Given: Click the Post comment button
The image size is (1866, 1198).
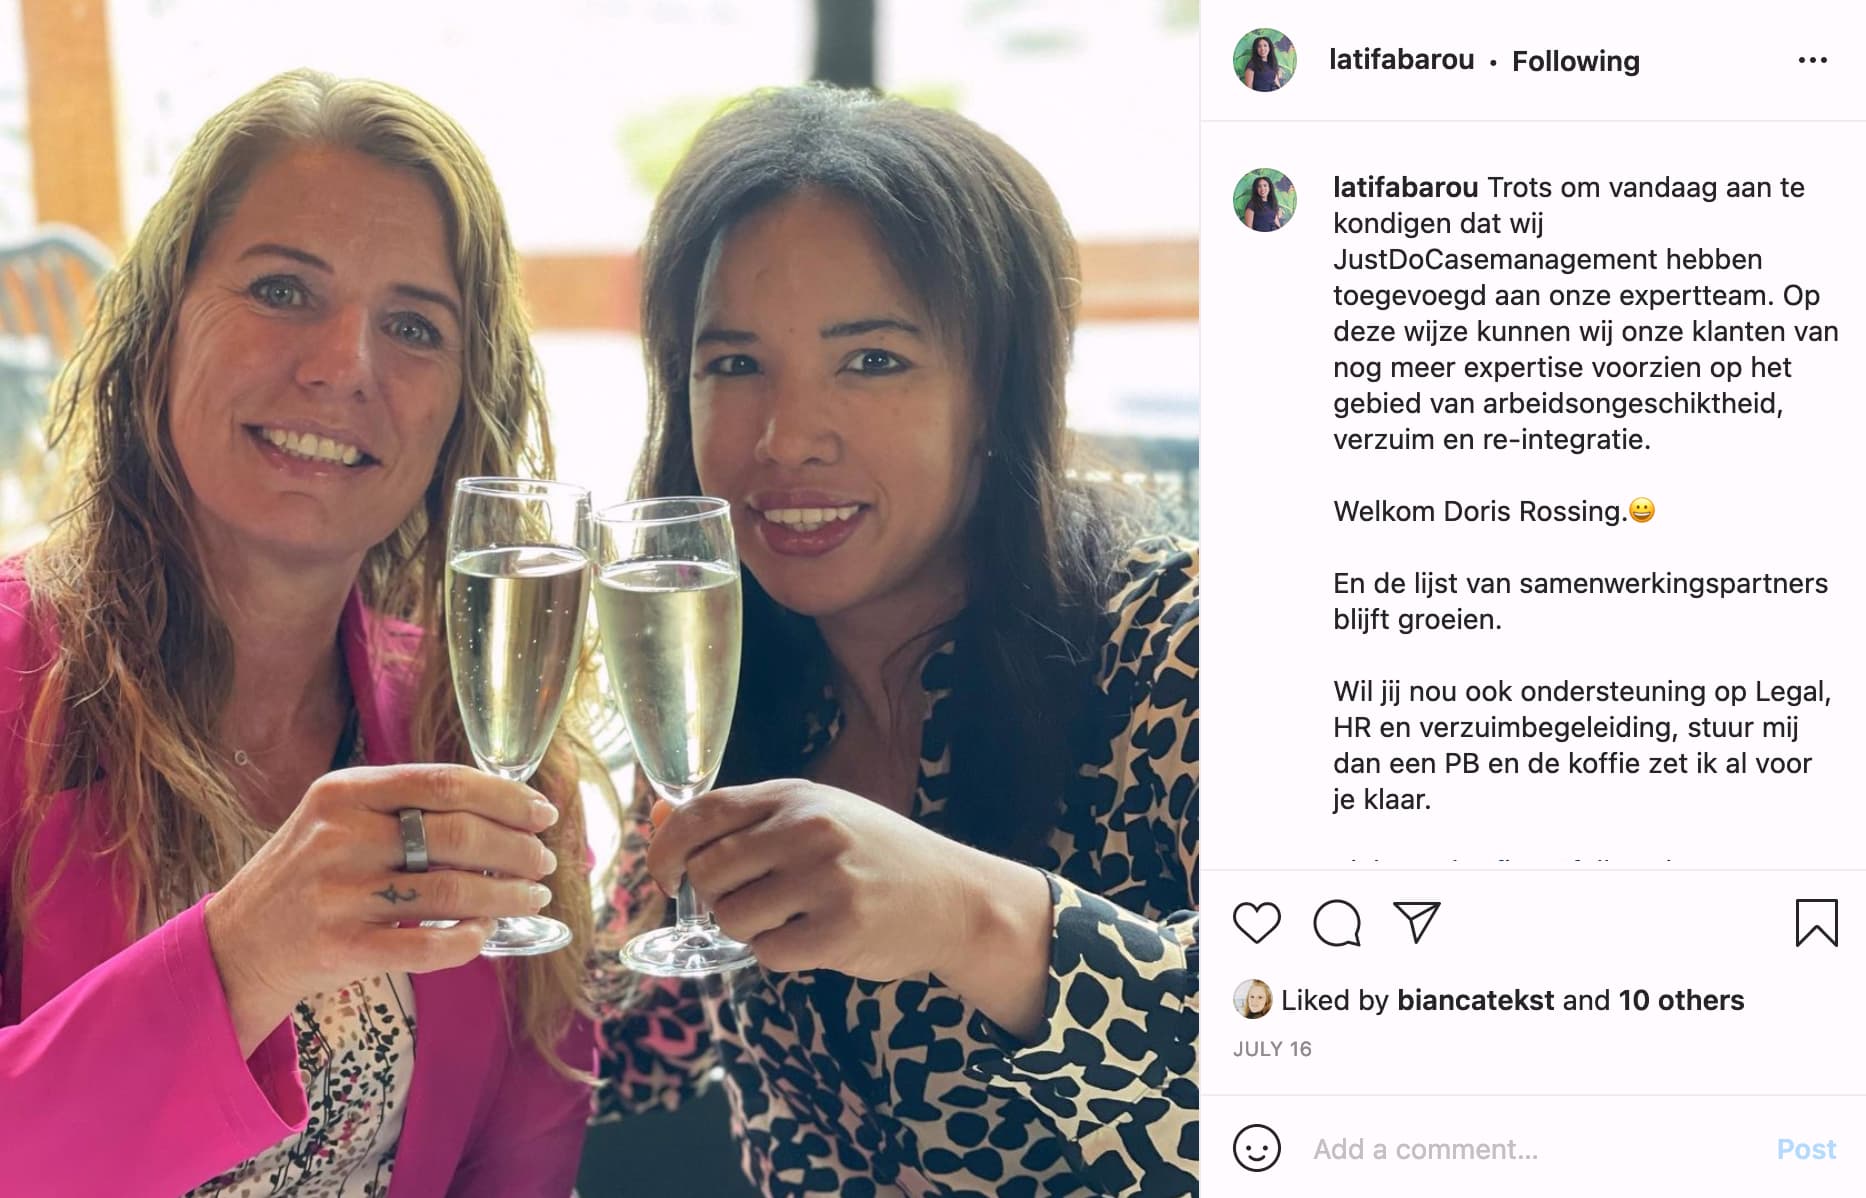Looking at the screenshot, I should (x=1806, y=1149).
